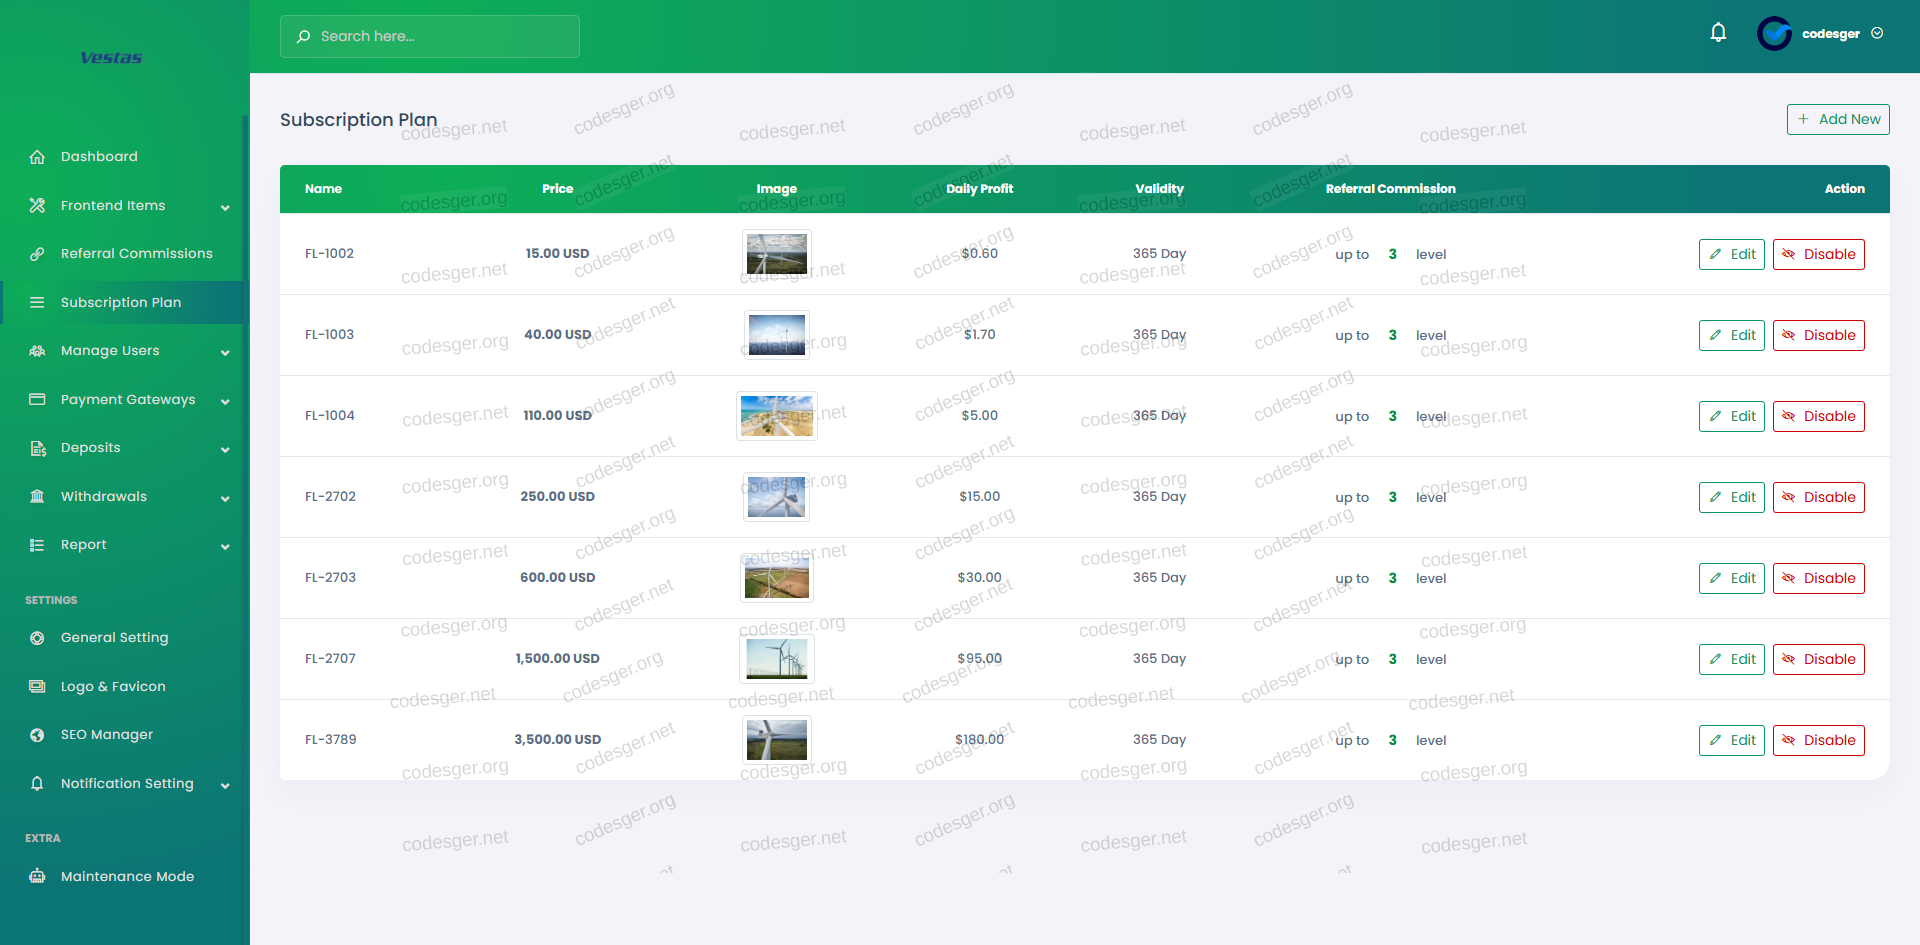Disable the FL-3789 plan

pos(1818,740)
